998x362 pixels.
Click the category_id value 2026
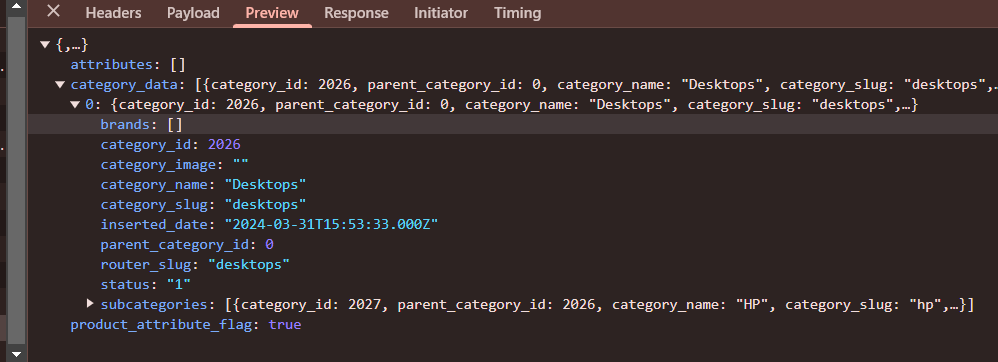[224, 145]
